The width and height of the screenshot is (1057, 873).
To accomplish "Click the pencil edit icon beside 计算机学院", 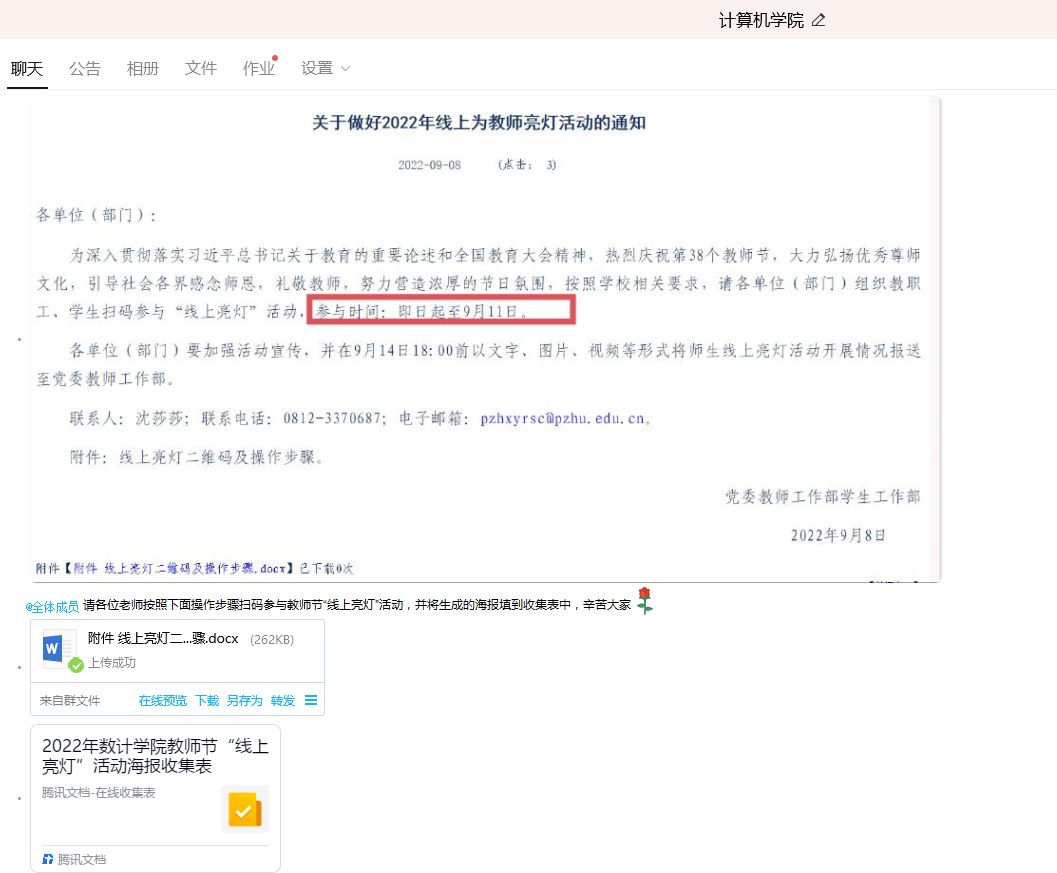I will click(819, 20).
